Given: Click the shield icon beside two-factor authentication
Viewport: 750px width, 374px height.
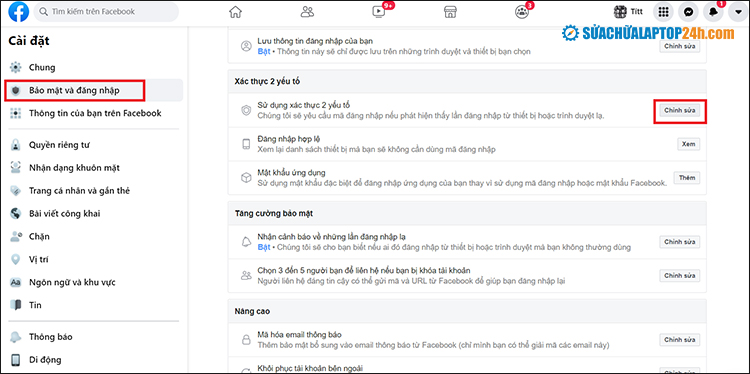Looking at the screenshot, I should [x=246, y=110].
